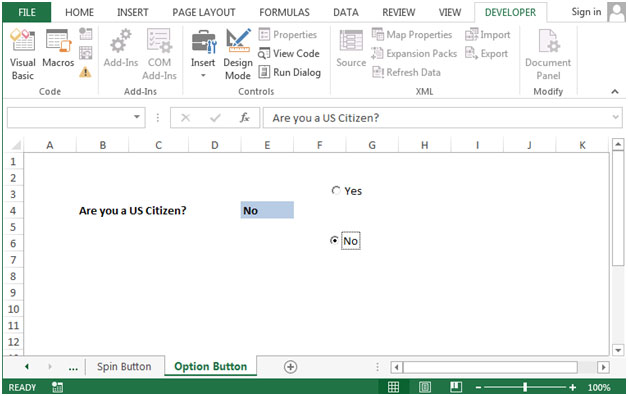Open the Add-Ins manager
Viewport: 628px width, 396px height.
pos(121,48)
